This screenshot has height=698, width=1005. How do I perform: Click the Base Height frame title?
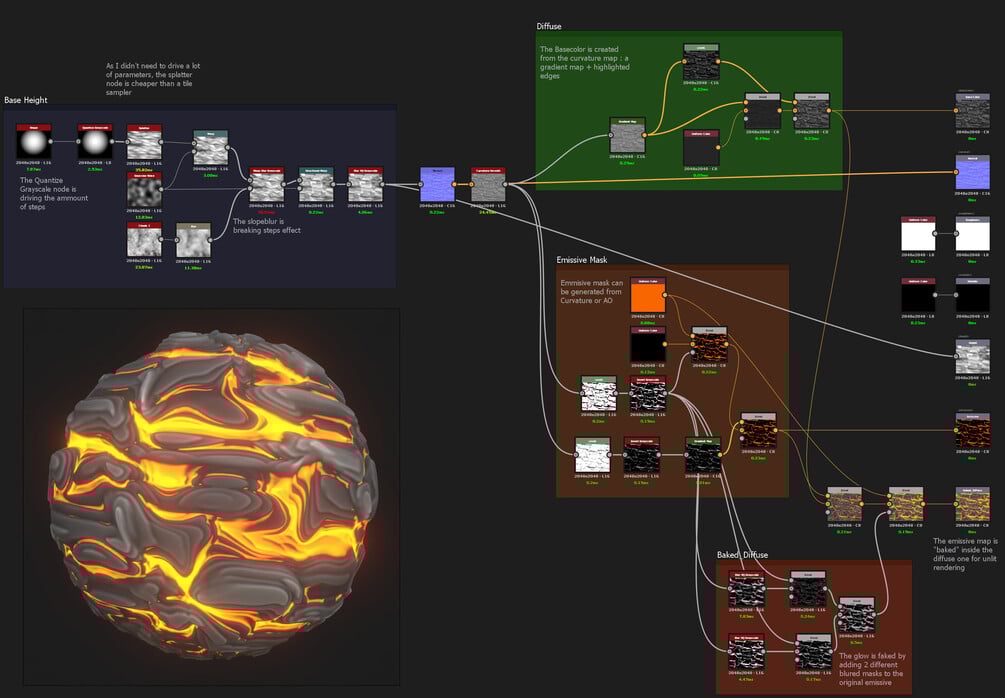26,100
